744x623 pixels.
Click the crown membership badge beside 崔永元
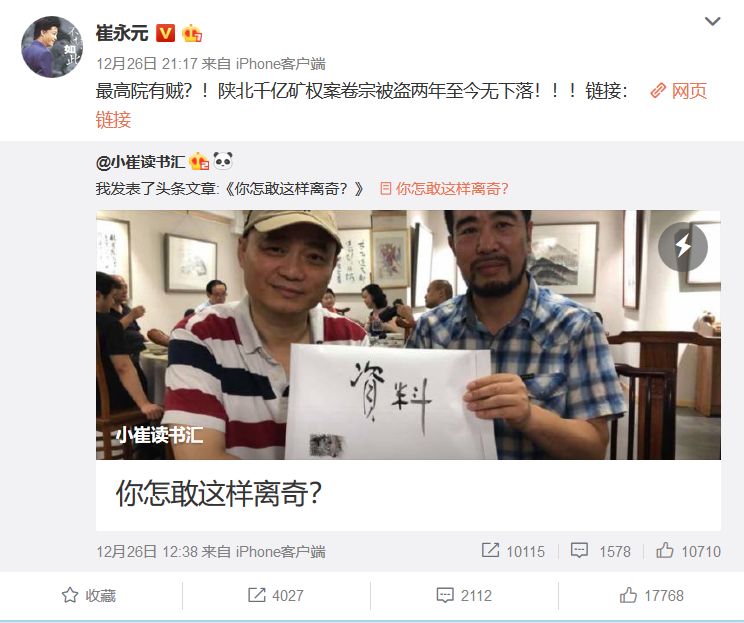click(x=192, y=33)
